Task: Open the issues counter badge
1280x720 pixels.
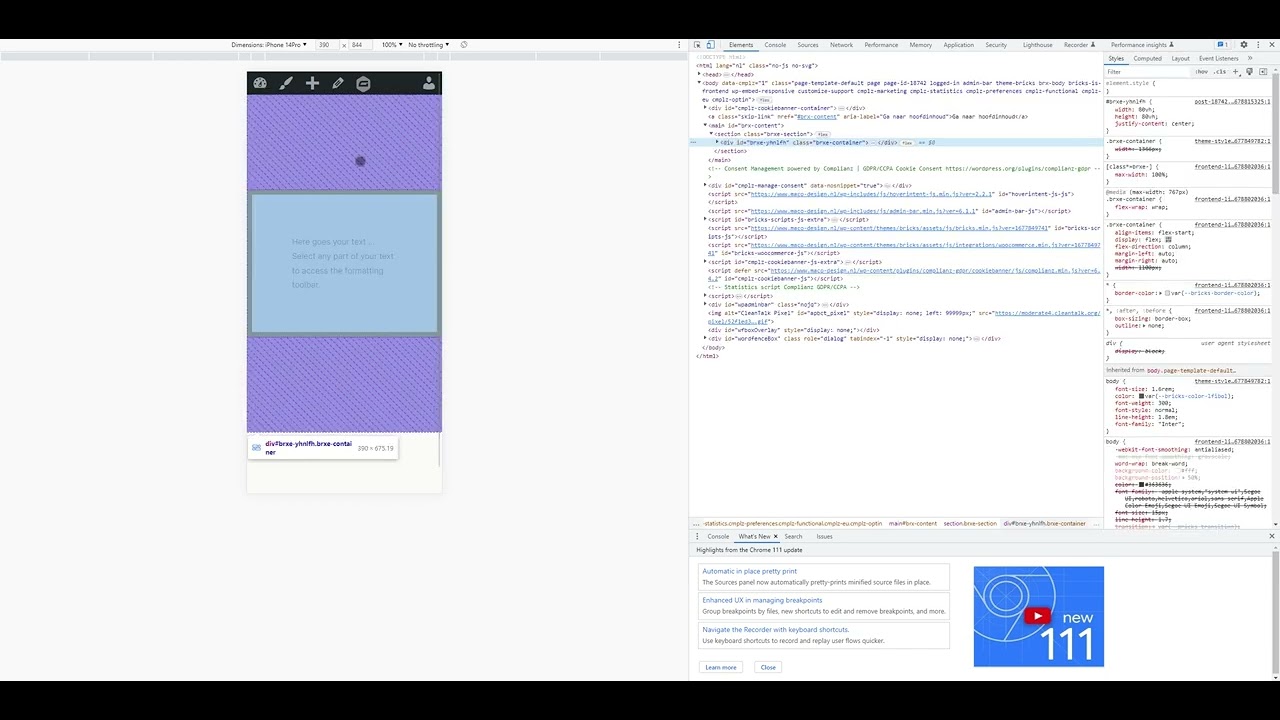Action: coord(1222,45)
